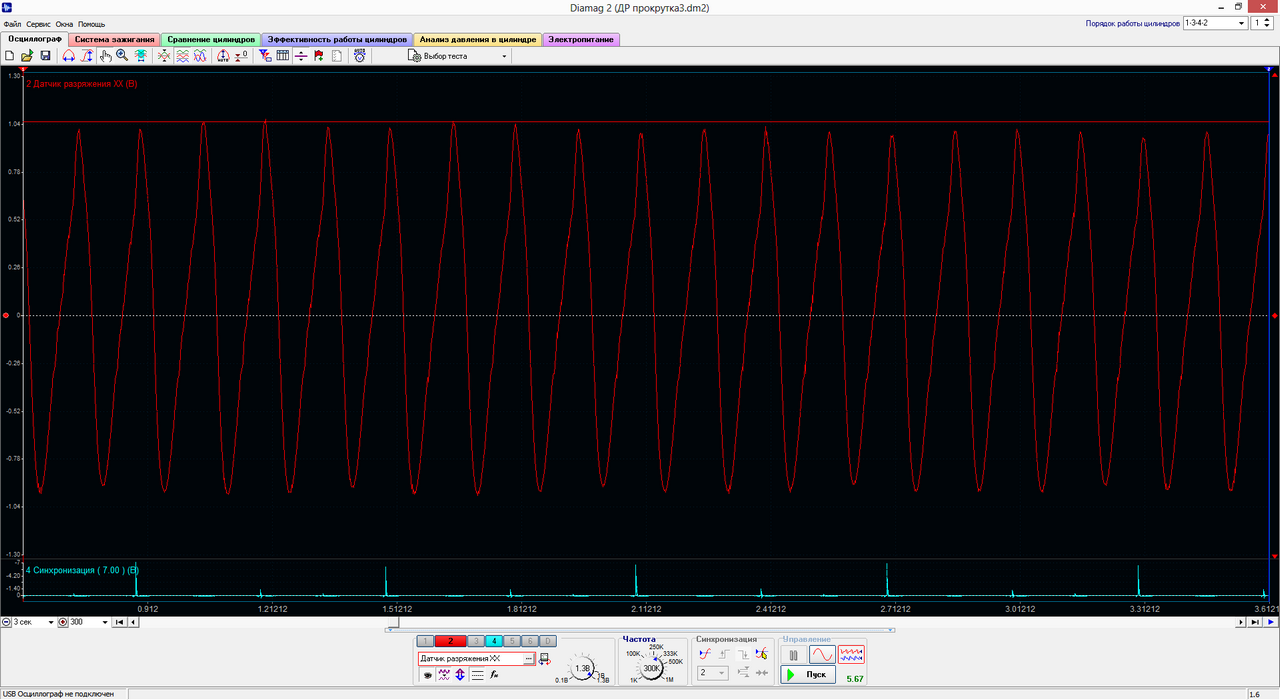This screenshot has width=1280, height=700.
Task: Toggle channel visibility with the eye icon
Action: (428, 675)
